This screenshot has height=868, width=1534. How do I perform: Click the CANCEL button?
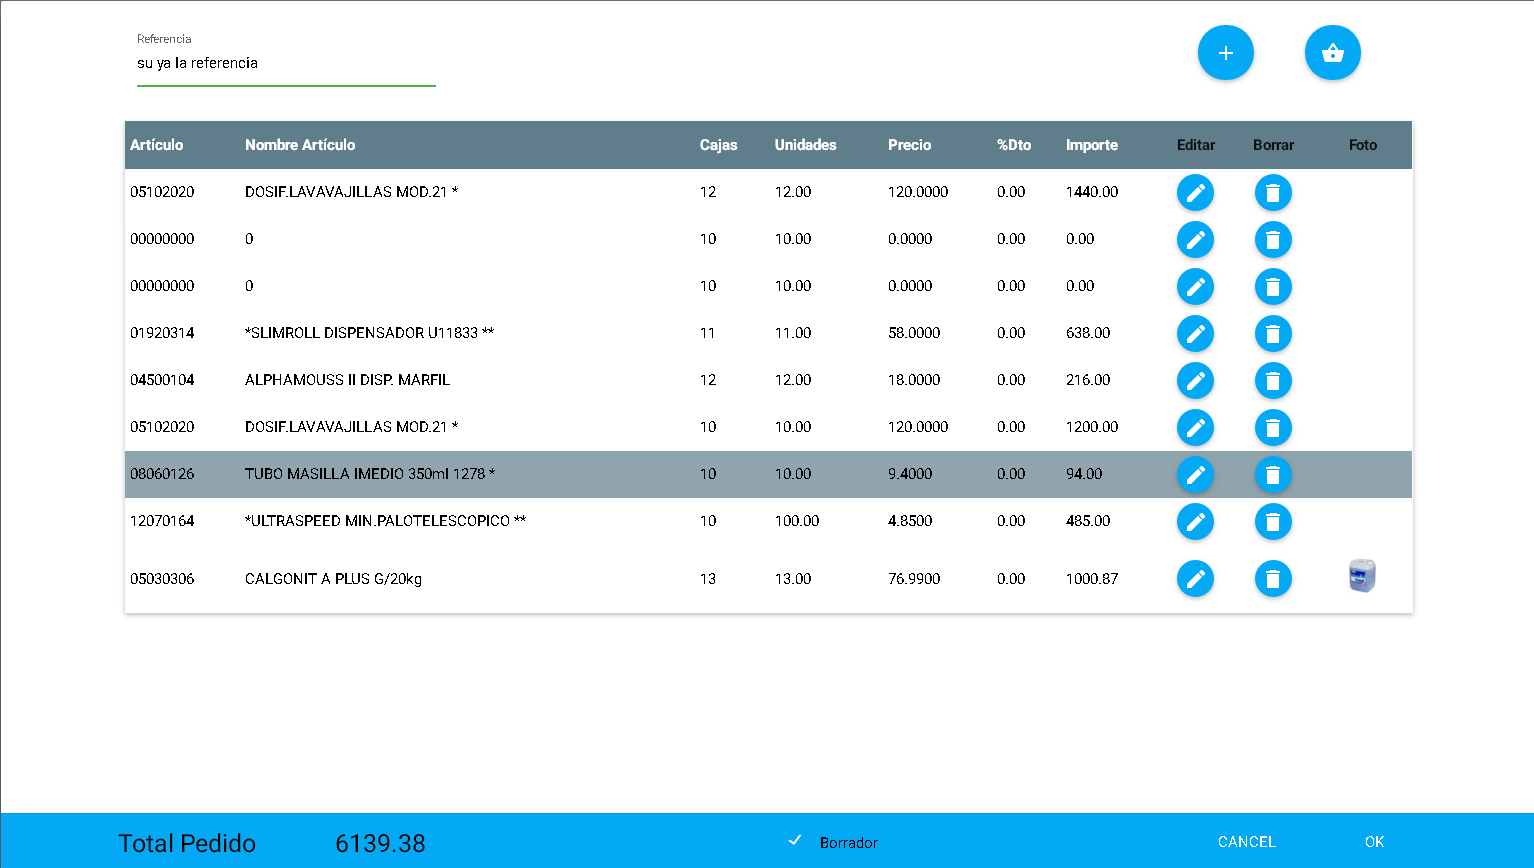pos(1247,842)
